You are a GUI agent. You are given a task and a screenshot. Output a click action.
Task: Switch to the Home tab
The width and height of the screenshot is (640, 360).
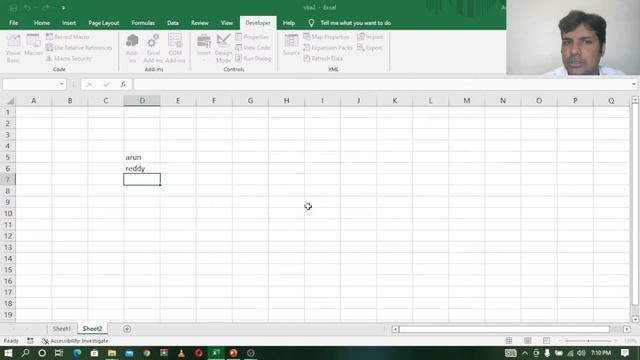(x=42, y=23)
